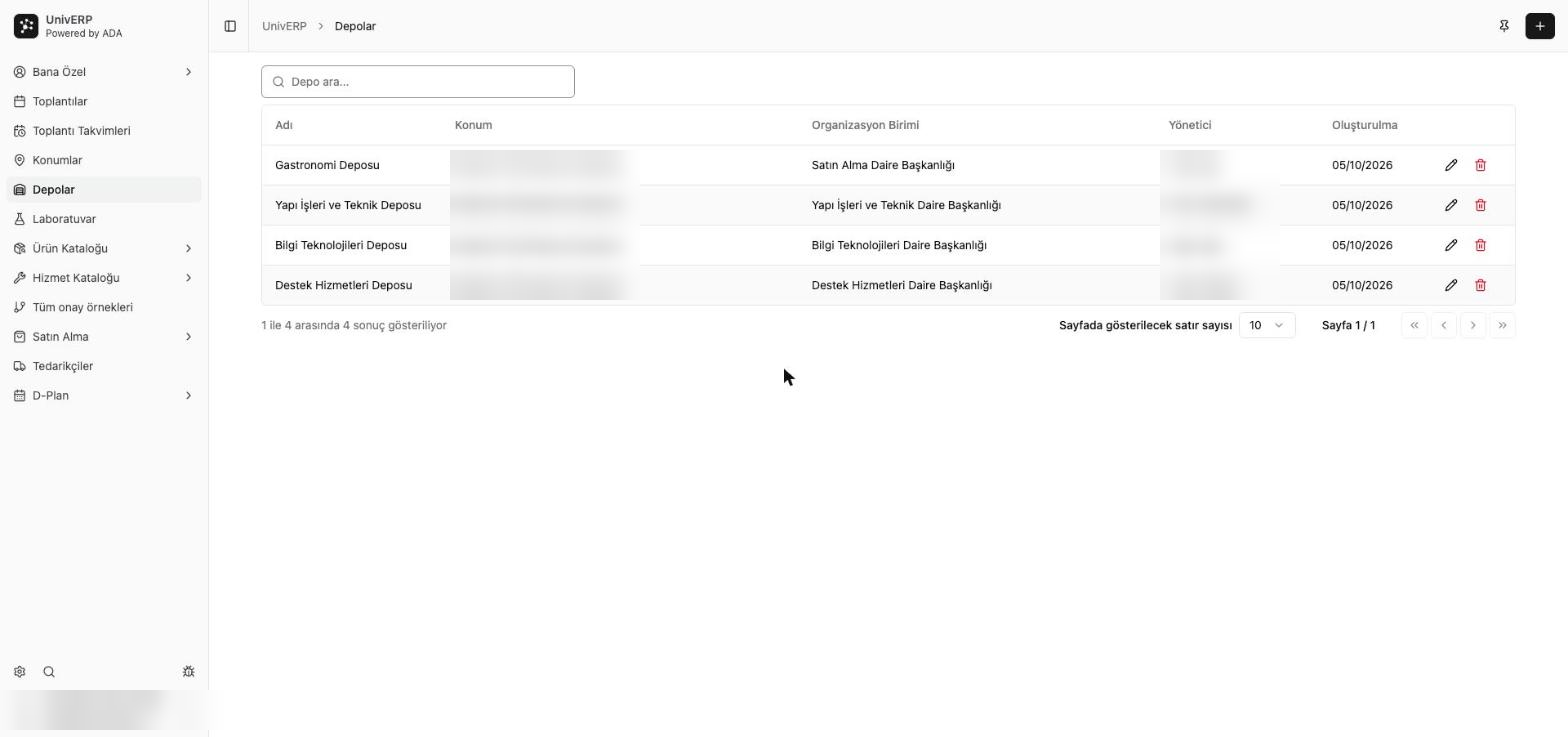Viewport: 1568px width, 737px height.
Task: Select Depolar in the sidebar
Action: (104, 190)
